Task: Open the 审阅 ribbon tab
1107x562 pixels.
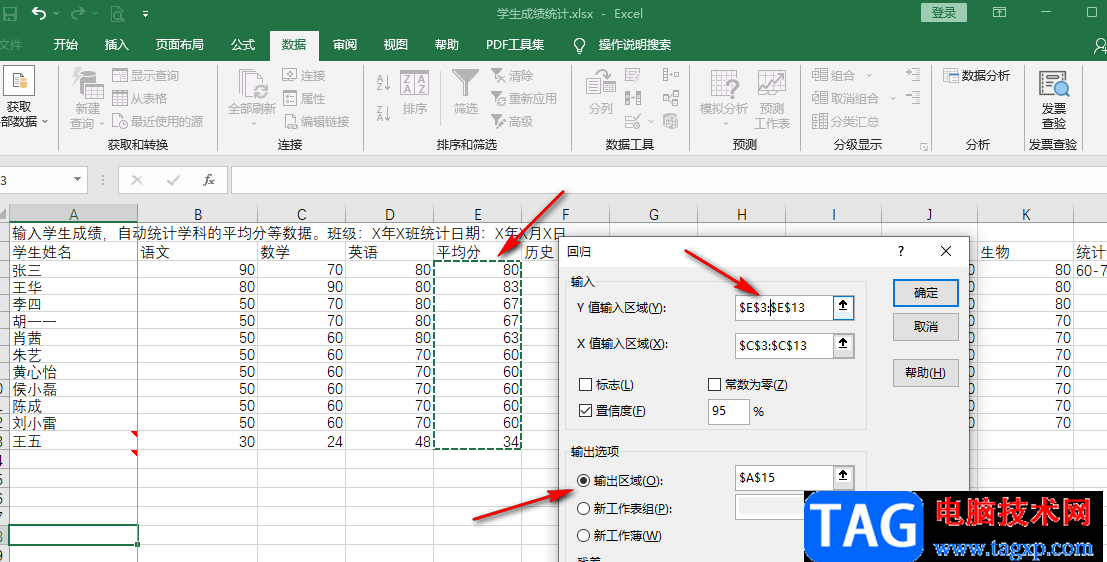Action: coord(345,44)
